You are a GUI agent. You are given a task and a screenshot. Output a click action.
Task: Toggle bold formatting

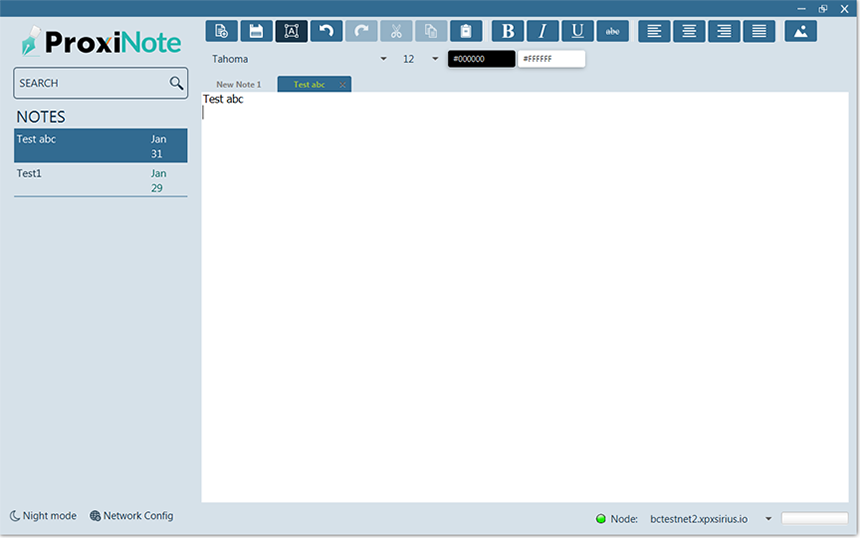click(508, 31)
